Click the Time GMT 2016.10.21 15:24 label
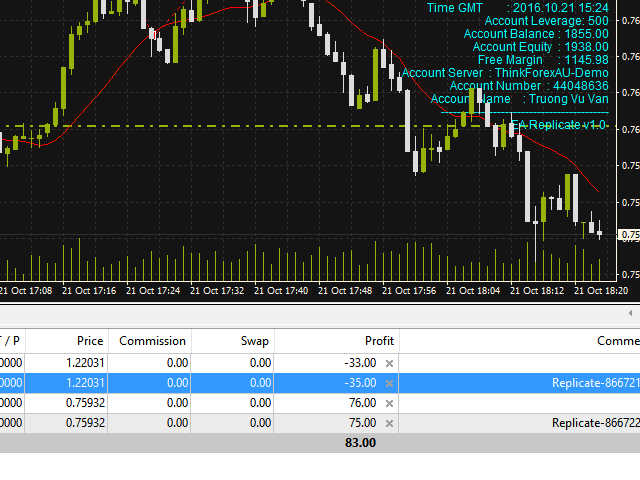640x480 pixels. [x=518, y=8]
